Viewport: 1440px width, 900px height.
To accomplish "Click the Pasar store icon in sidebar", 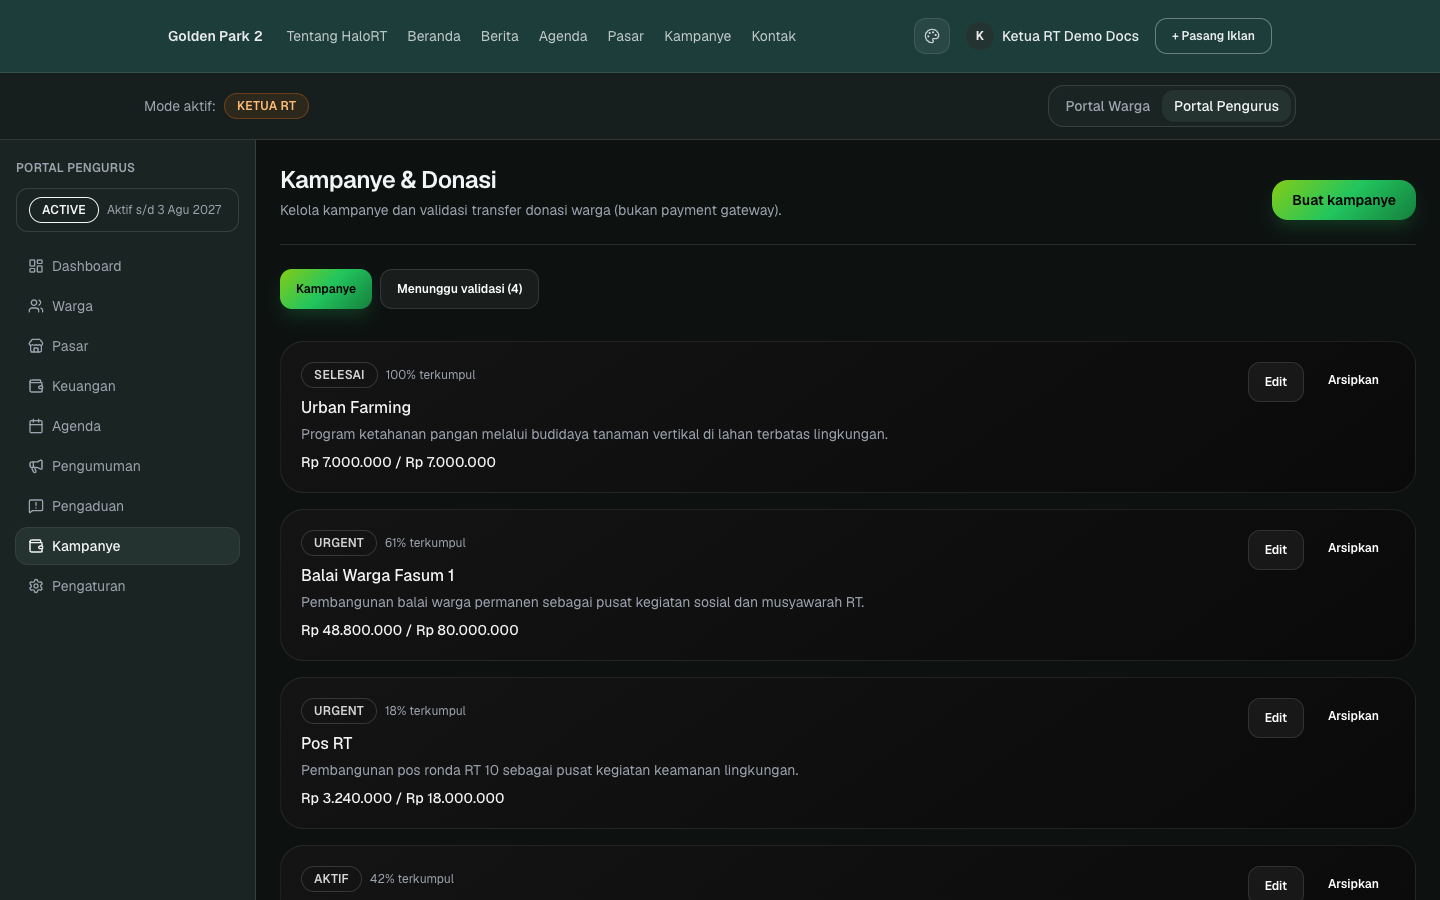I will [x=36, y=346].
